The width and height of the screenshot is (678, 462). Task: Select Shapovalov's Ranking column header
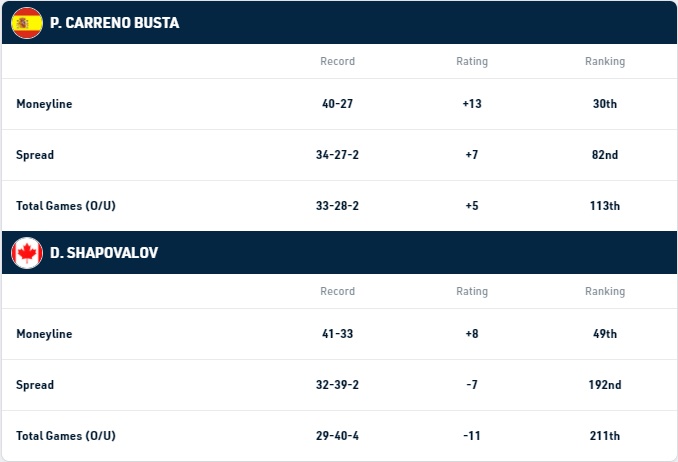click(x=605, y=292)
